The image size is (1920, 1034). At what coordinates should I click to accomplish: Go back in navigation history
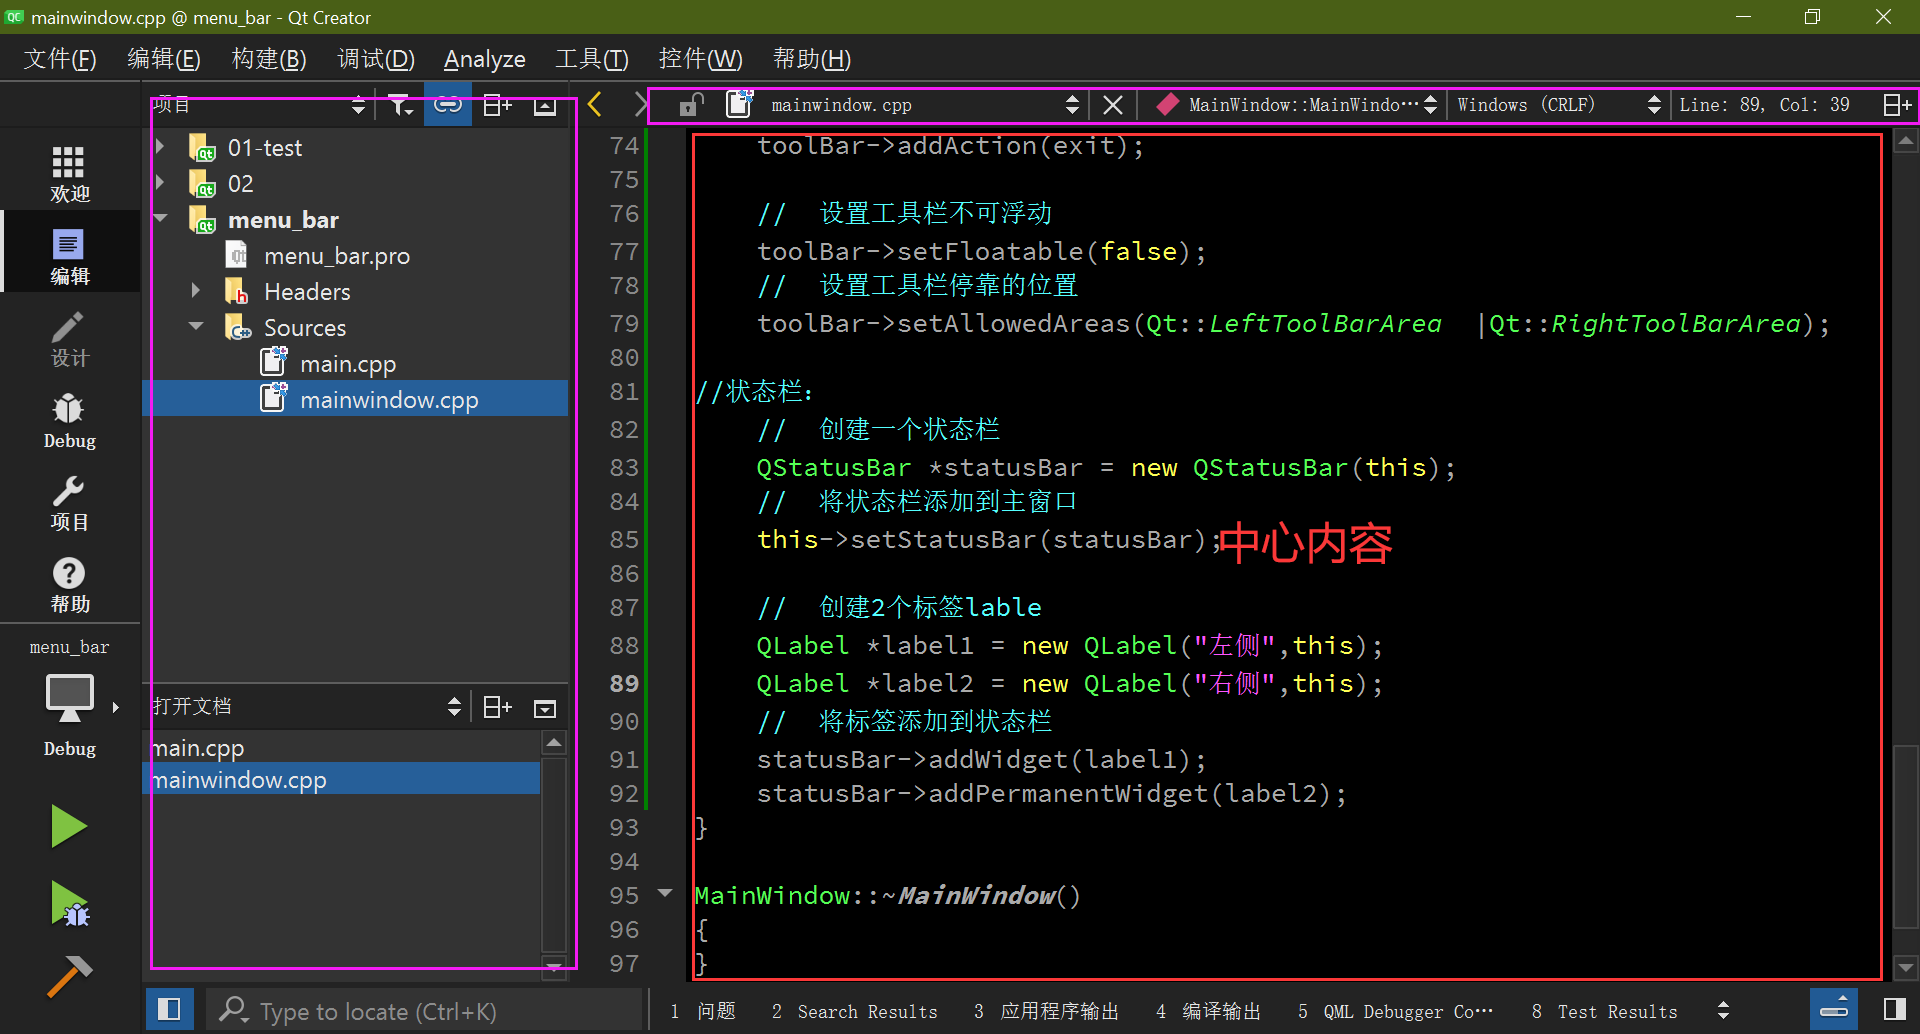[596, 104]
